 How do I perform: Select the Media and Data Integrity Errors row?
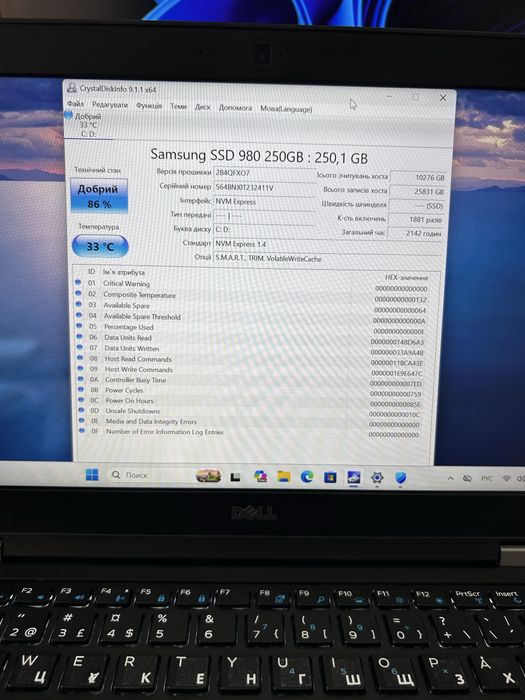(x=254, y=421)
